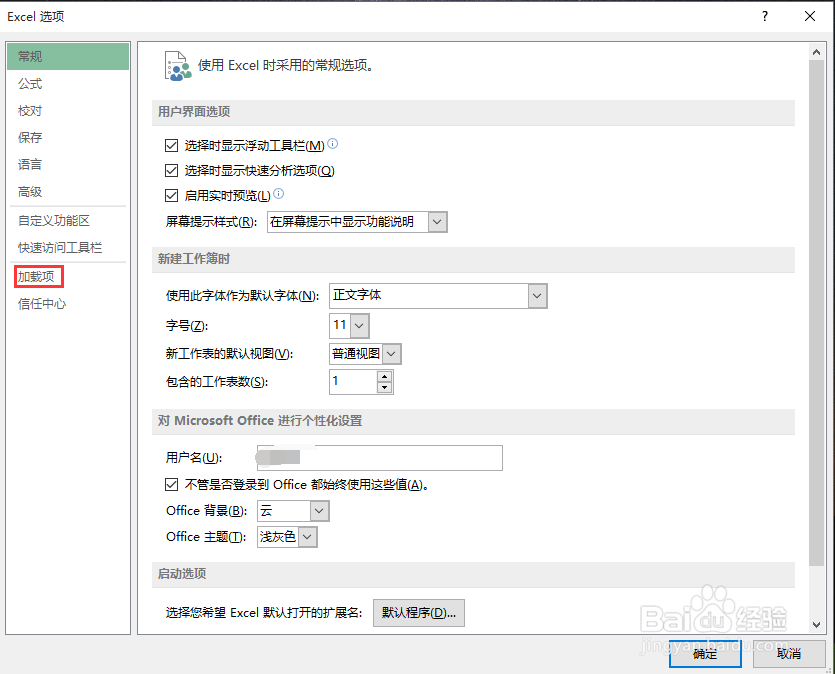Click the general options people icon
The height and width of the screenshot is (674, 835).
pos(177,66)
